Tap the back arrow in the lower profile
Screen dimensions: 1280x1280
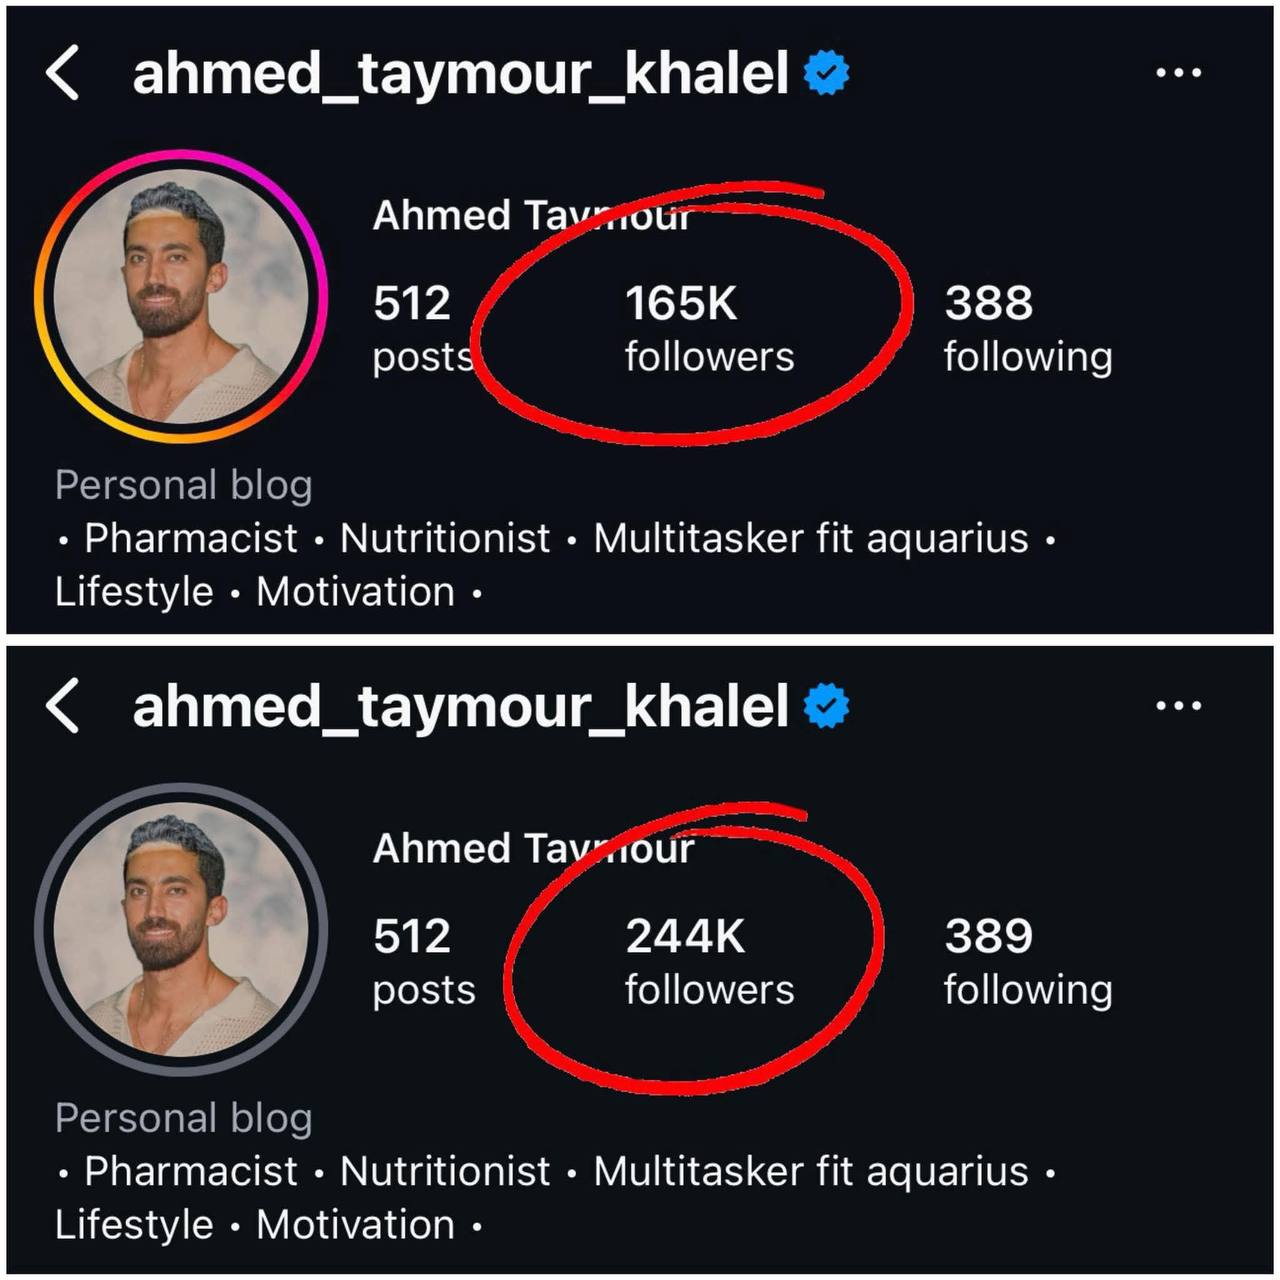[x=62, y=706]
